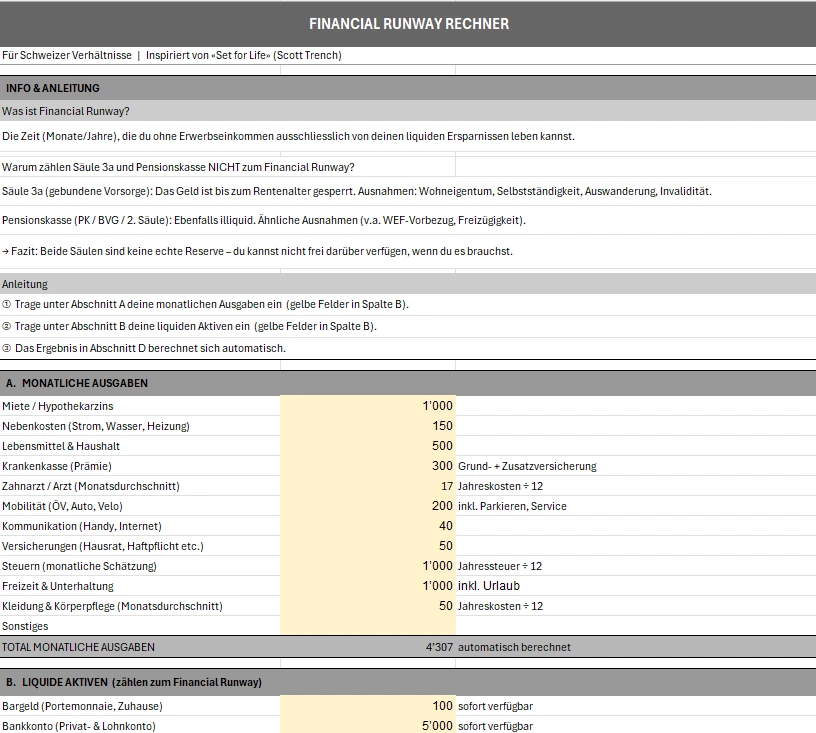Viewport: 816px width, 733px height.
Task: Click the 'TOTAL MONATLICHE AUSGABEN' label
Action: click(78, 647)
